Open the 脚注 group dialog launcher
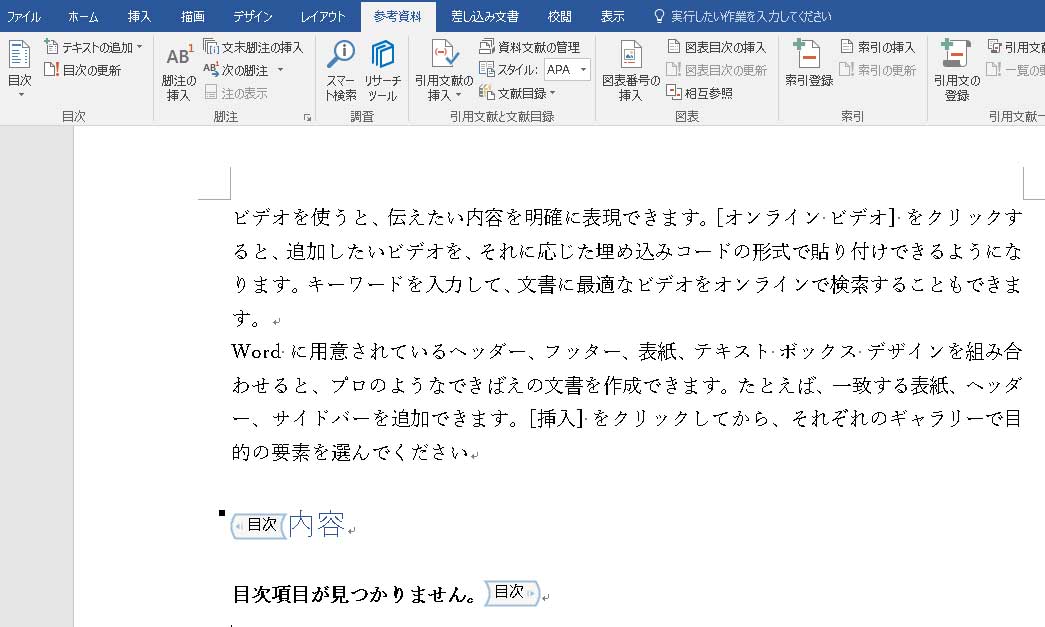1045x627 pixels. tap(307, 118)
